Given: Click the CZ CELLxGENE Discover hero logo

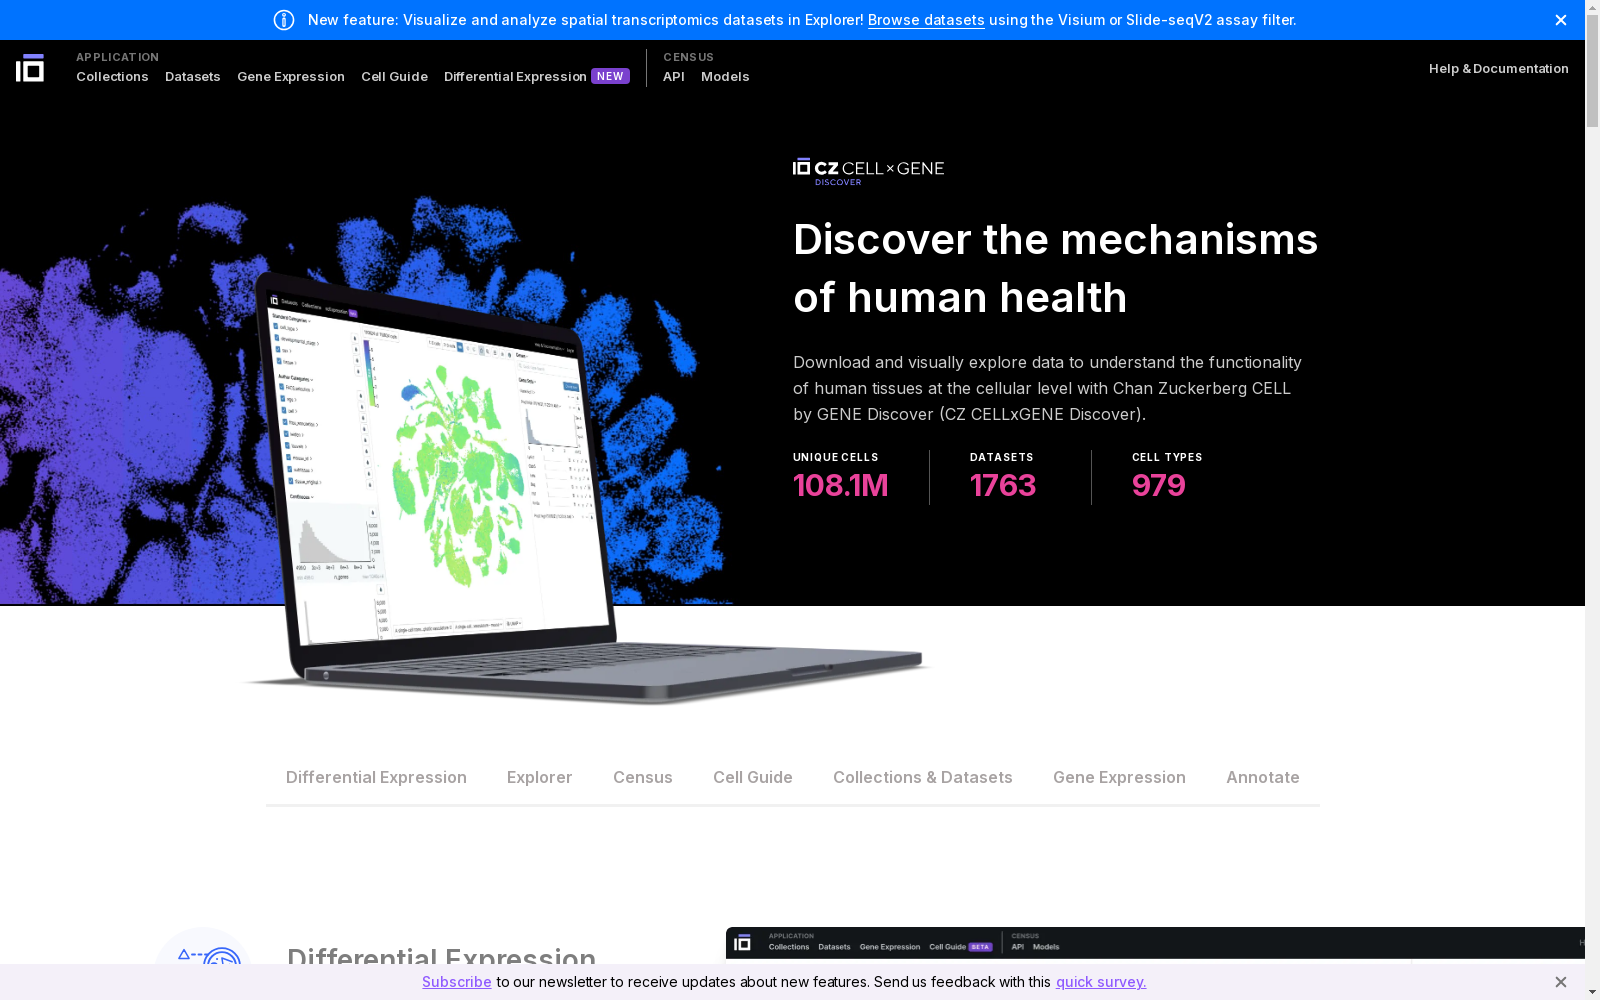Looking at the screenshot, I should 868,171.
